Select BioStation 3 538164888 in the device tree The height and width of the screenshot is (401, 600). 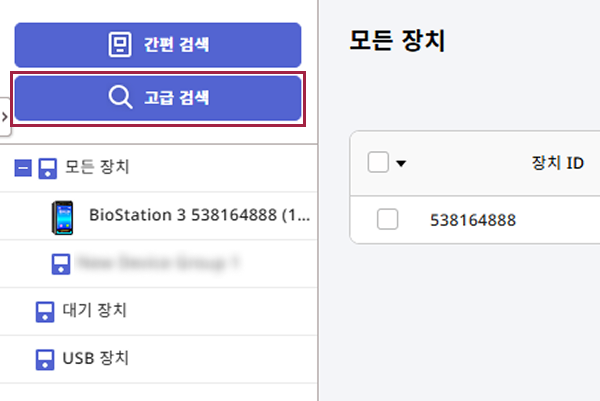tap(197, 214)
